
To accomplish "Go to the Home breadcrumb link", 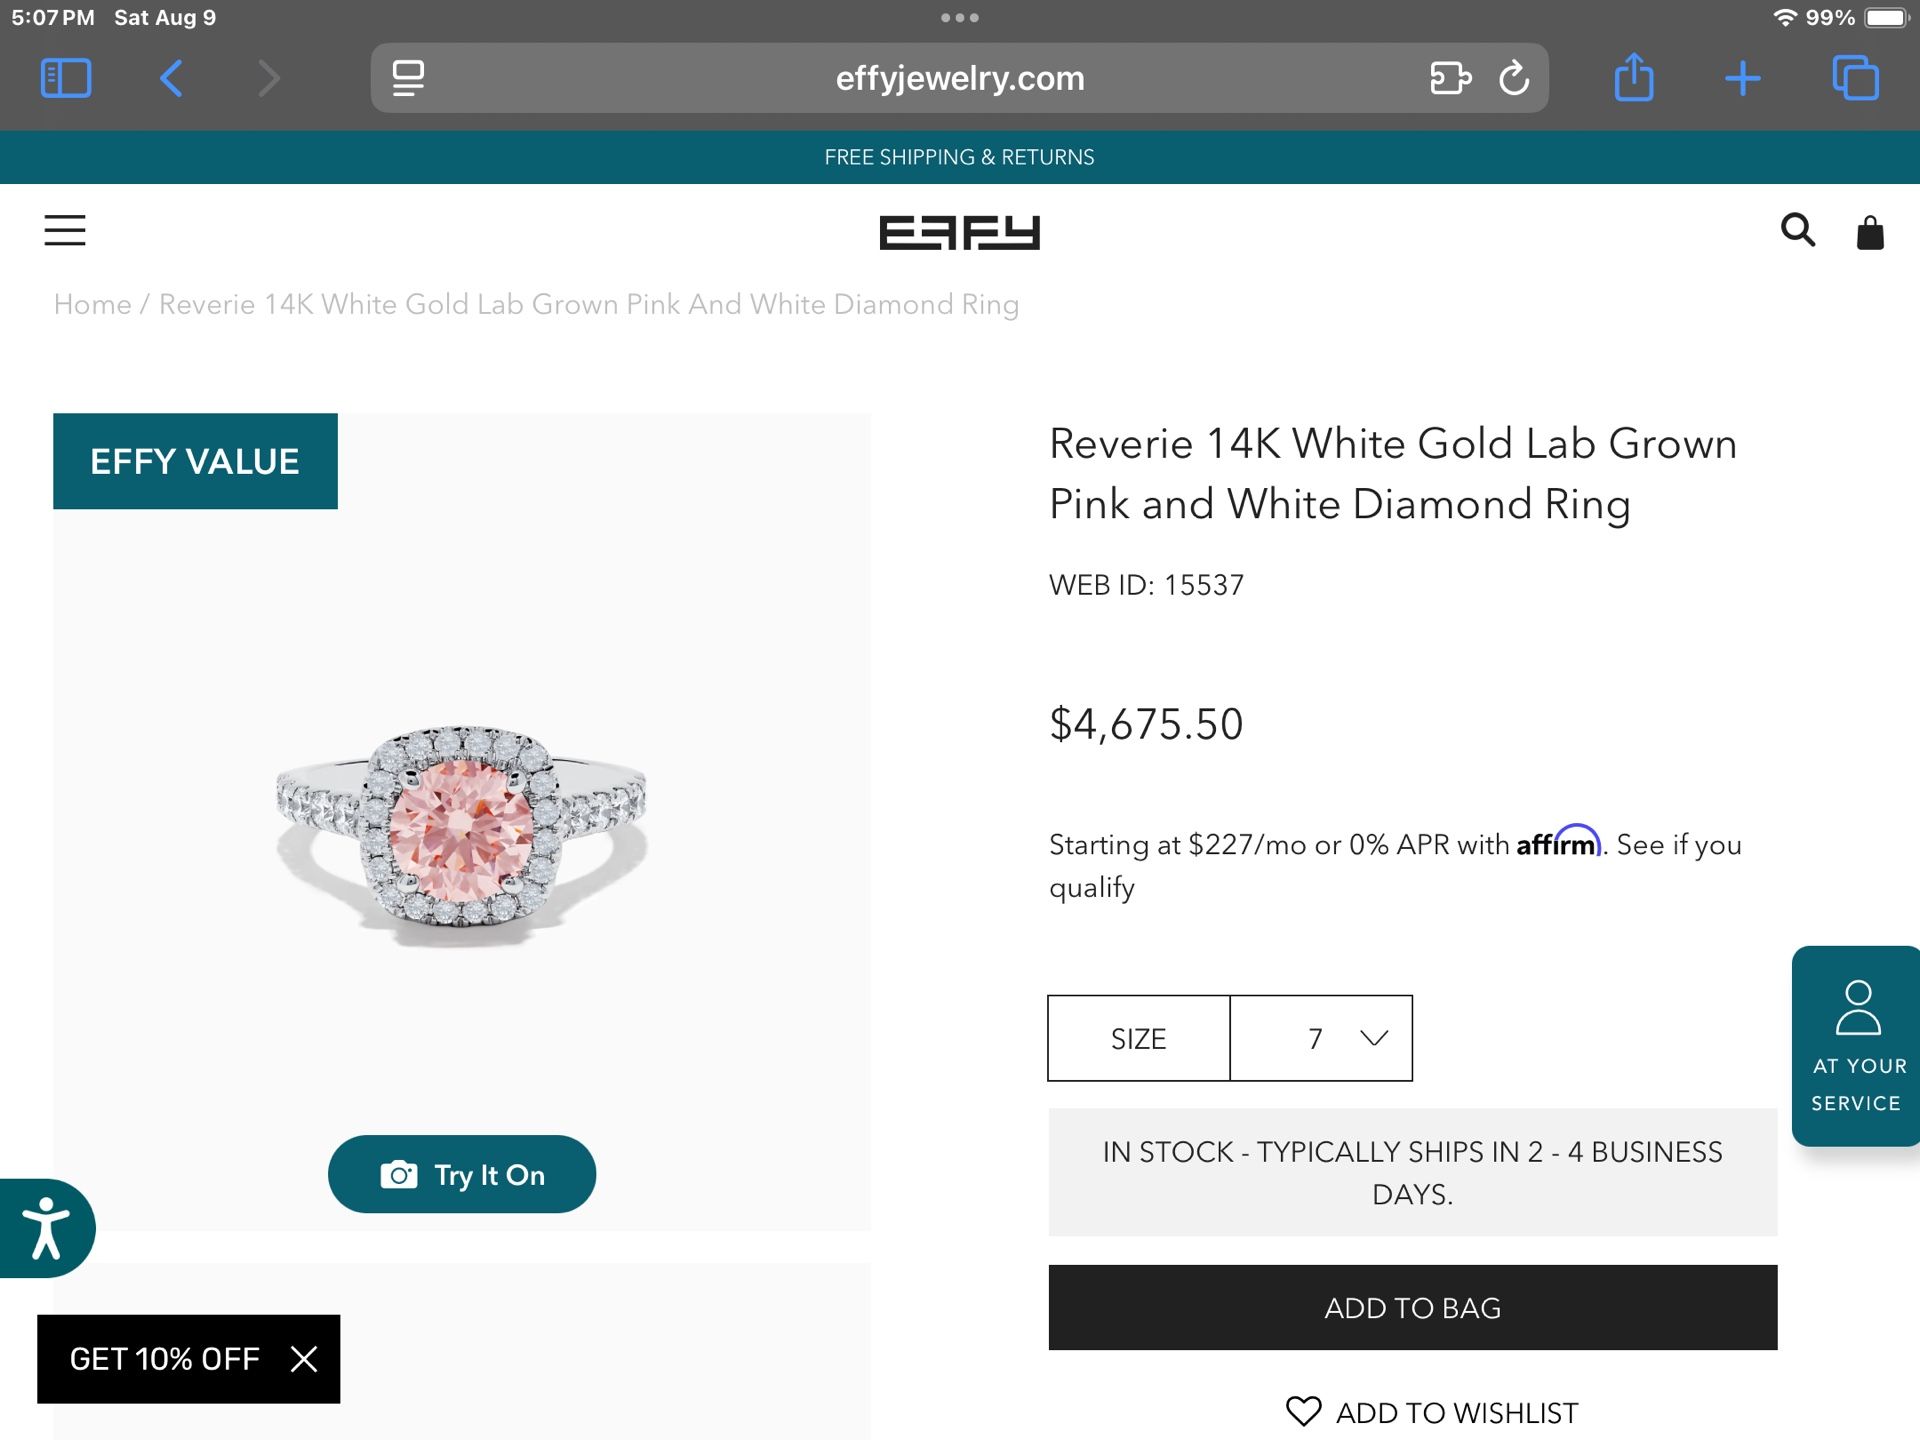I will click(92, 304).
